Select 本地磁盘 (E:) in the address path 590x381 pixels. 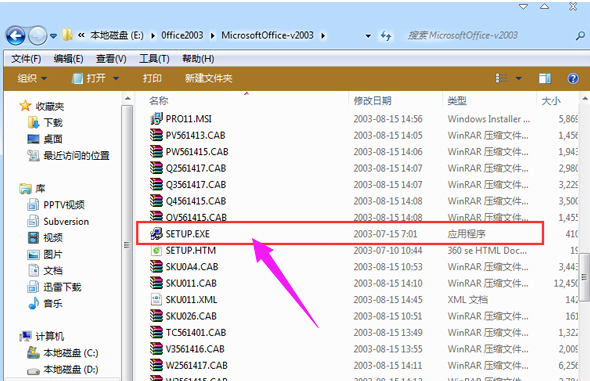[x=117, y=35]
